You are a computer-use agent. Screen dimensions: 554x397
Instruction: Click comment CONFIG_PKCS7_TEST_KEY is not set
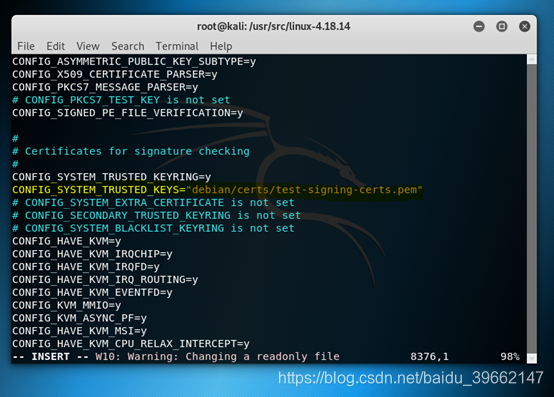coord(121,100)
